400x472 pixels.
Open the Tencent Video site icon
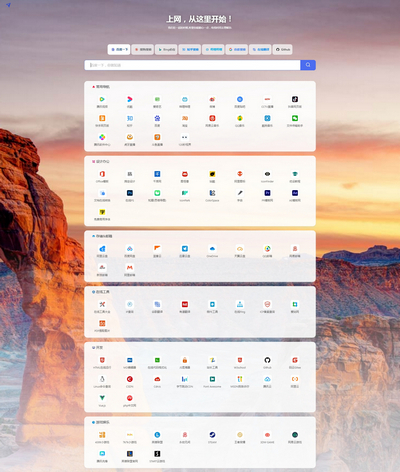(102, 99)
